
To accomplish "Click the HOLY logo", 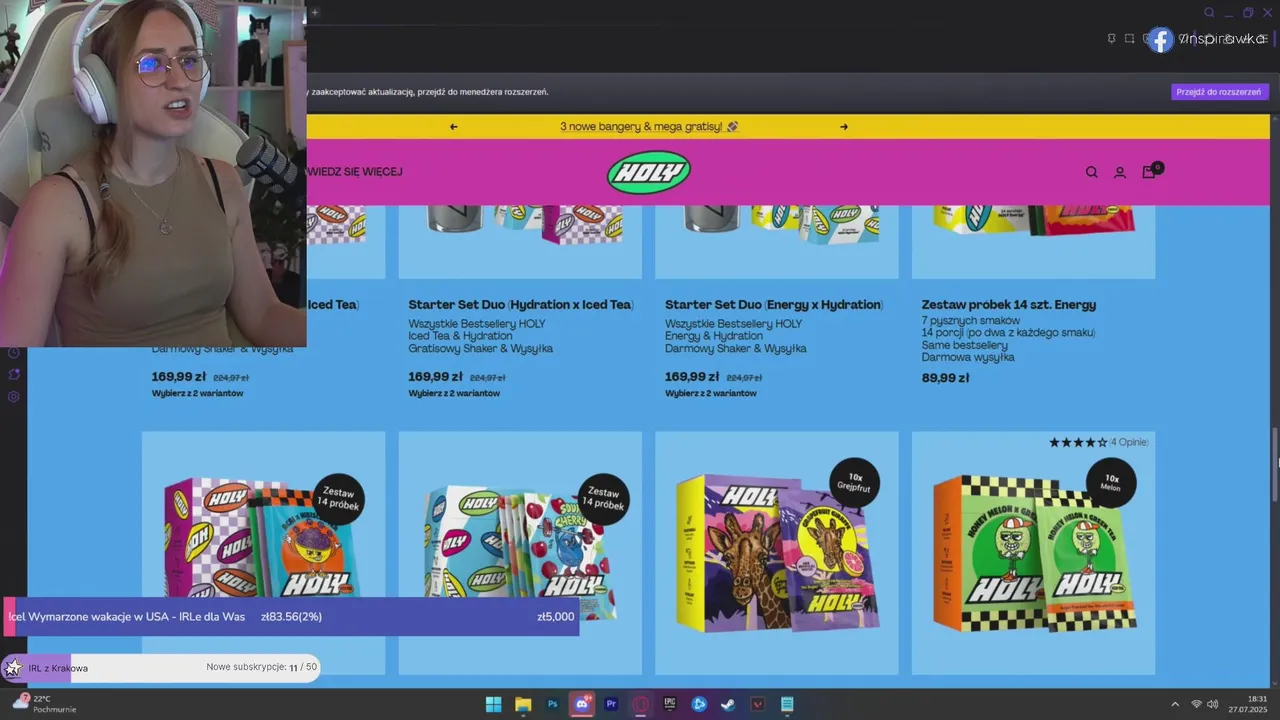I will [649, 172].
